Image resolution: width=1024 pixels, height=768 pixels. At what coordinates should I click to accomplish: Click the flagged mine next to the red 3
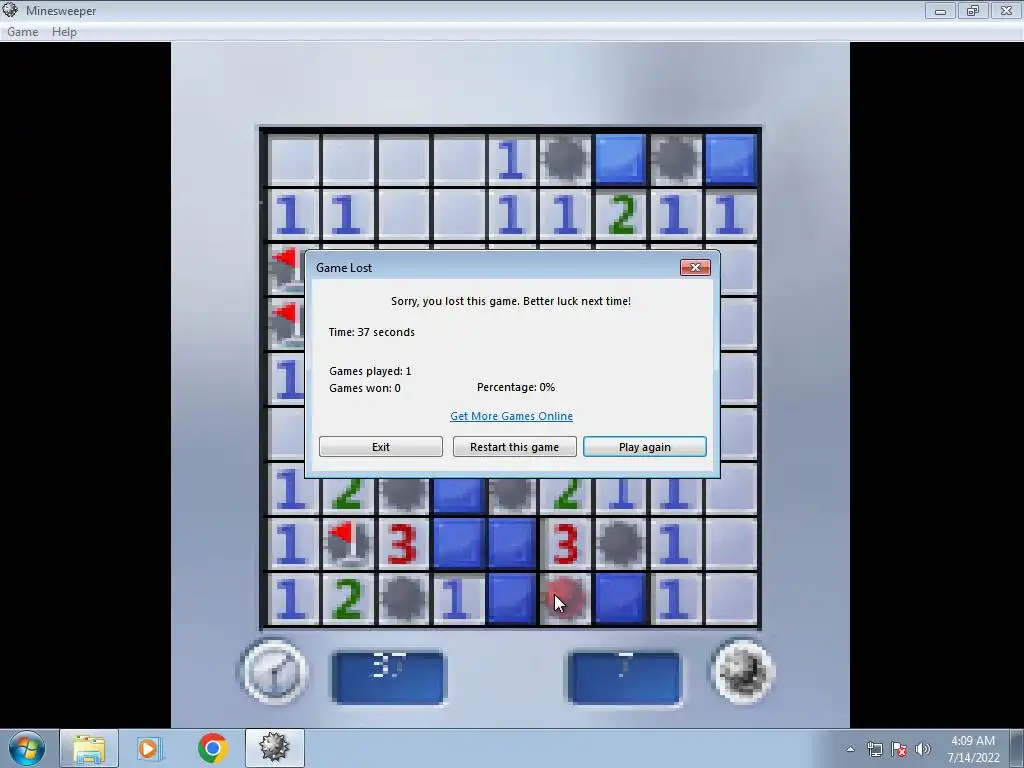(347, 543)
